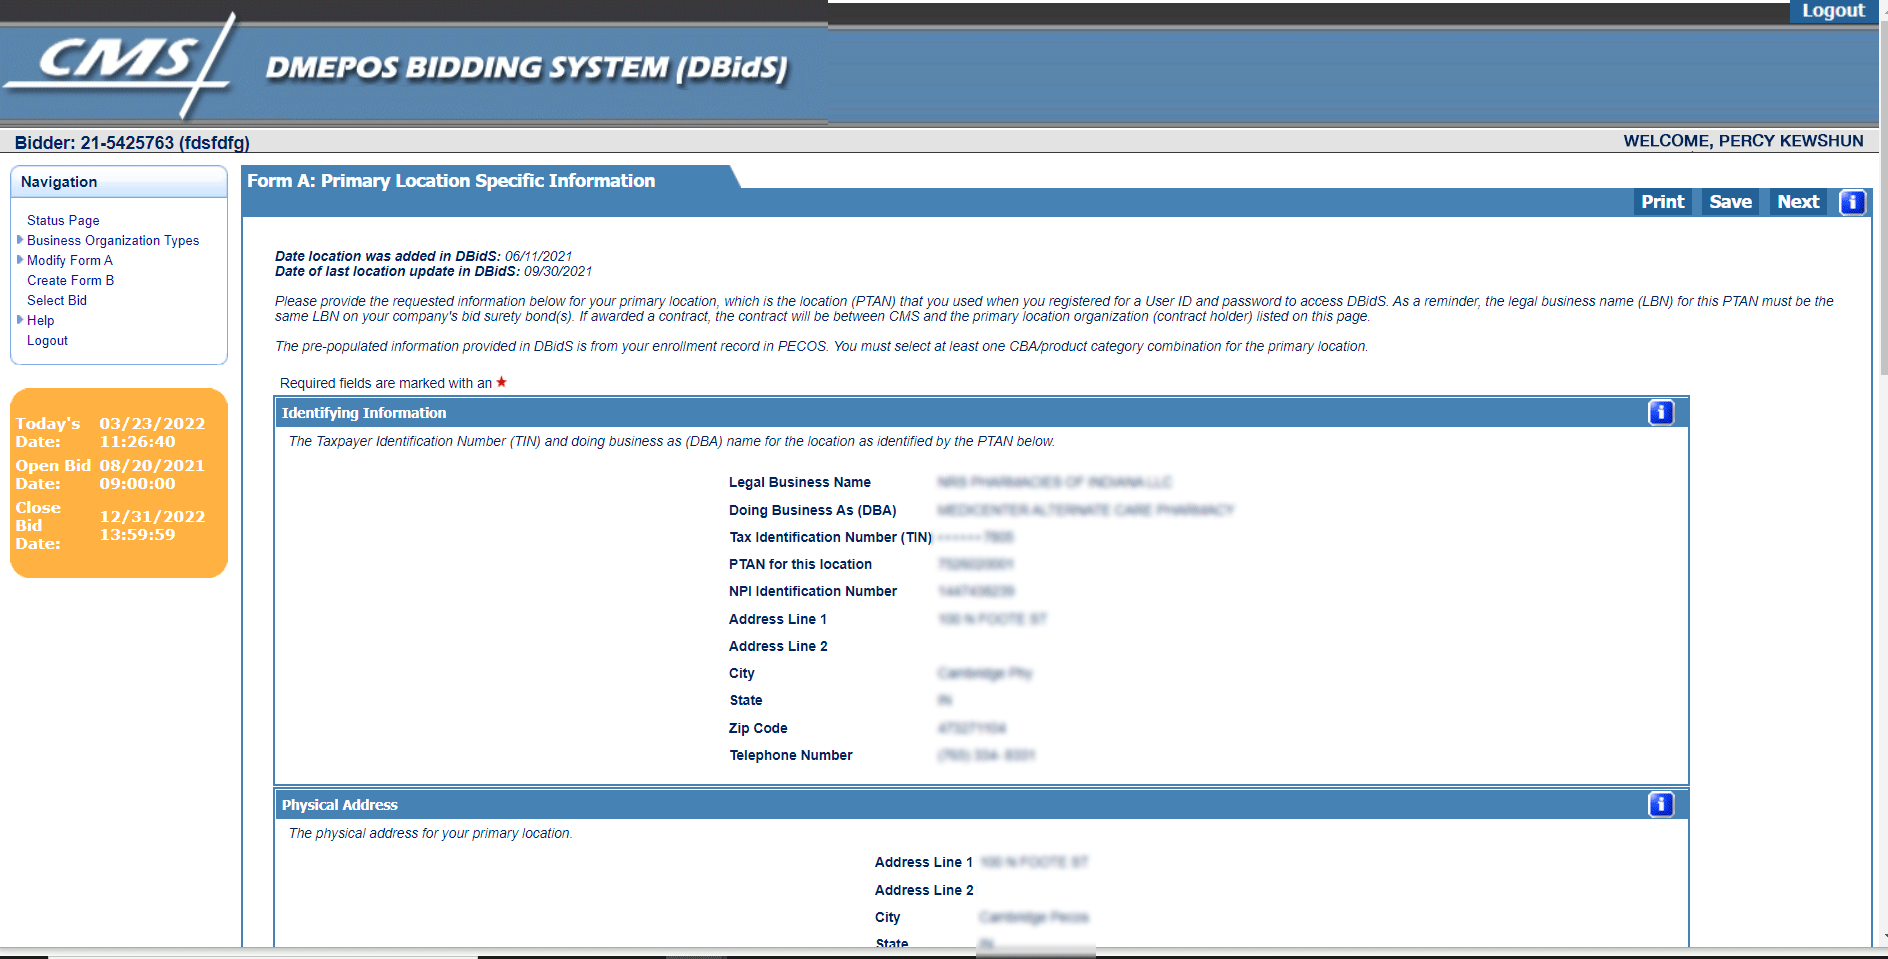
Task: Click the Zip Code label in Identifying Information
Action: (758, 728)
